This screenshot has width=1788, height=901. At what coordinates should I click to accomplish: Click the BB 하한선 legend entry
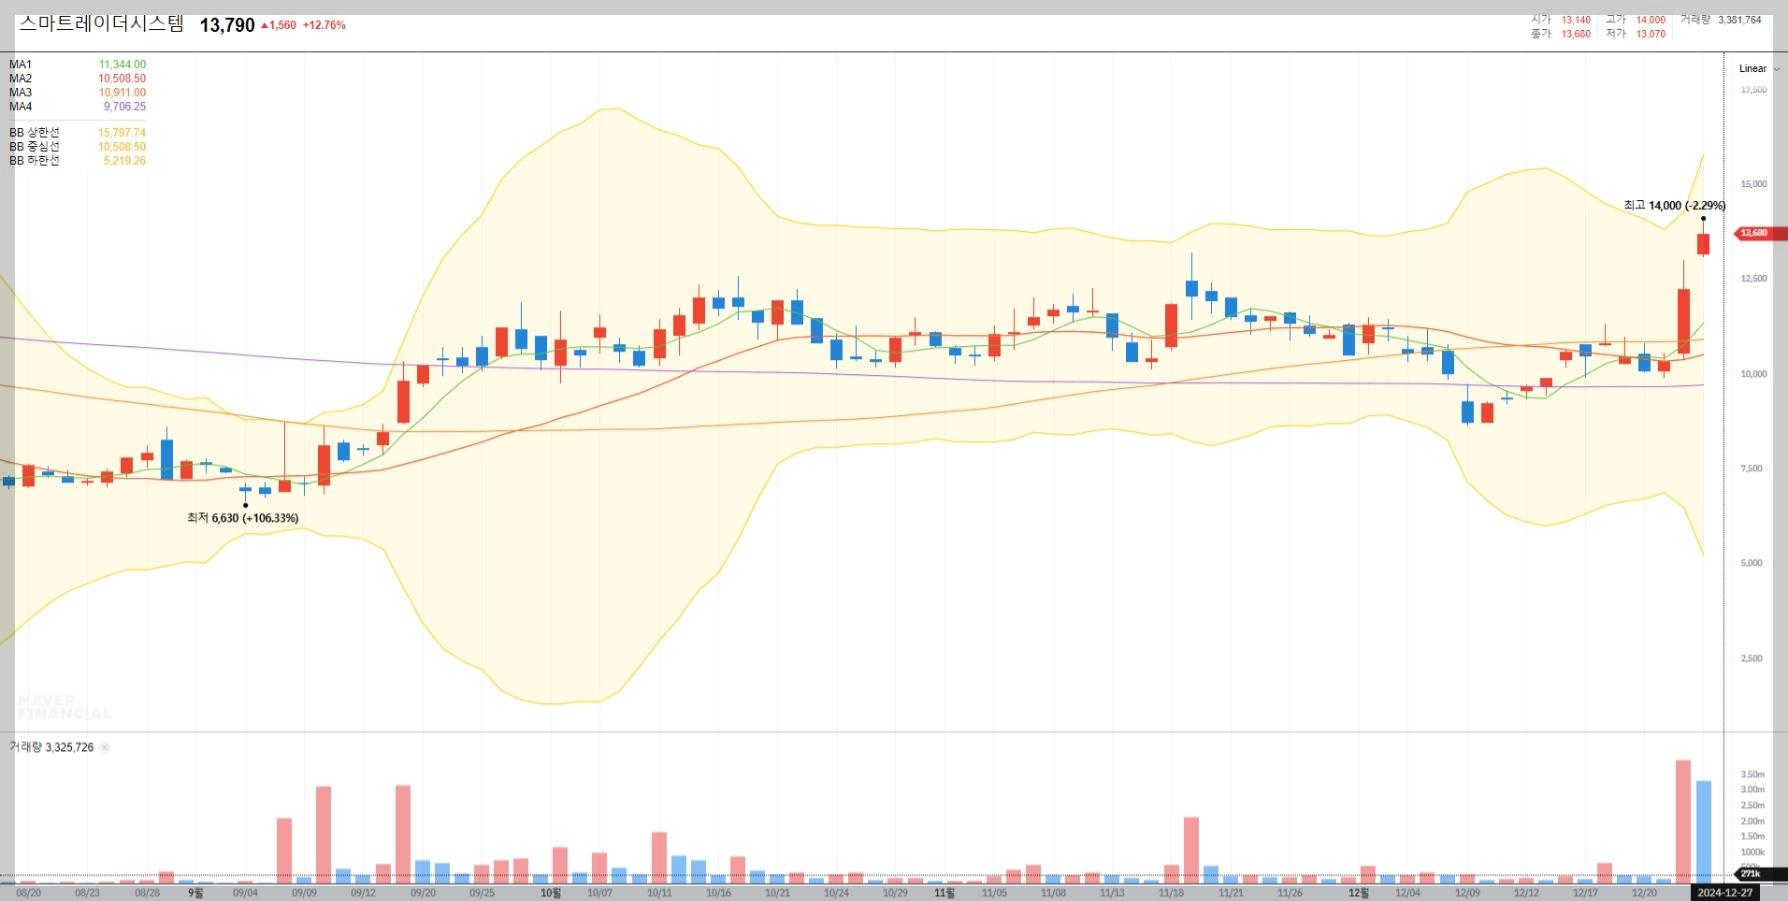tap(77, 160)
